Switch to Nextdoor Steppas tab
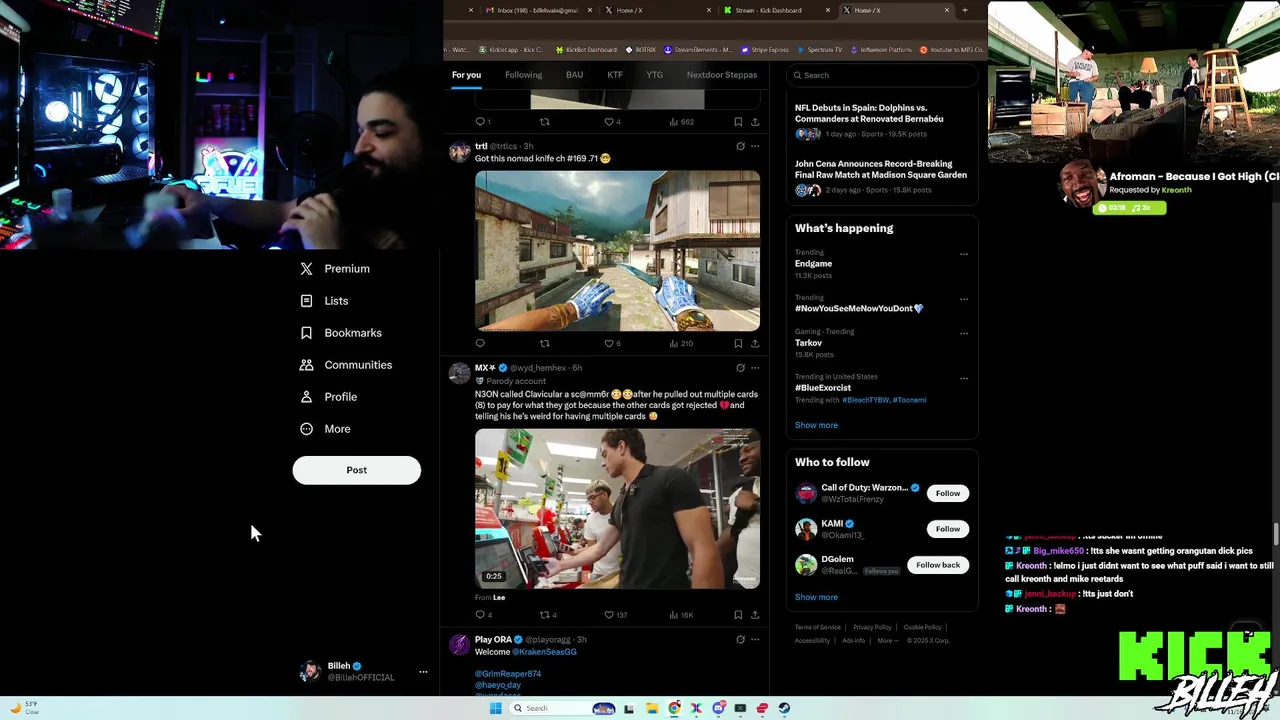 tap(722, 75)
